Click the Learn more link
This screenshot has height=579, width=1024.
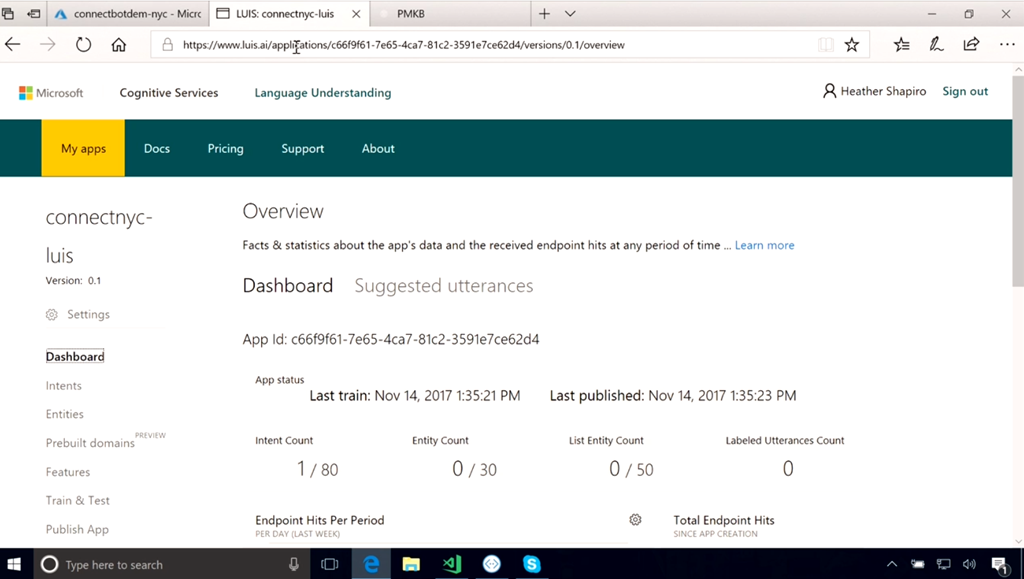point(764,245)
